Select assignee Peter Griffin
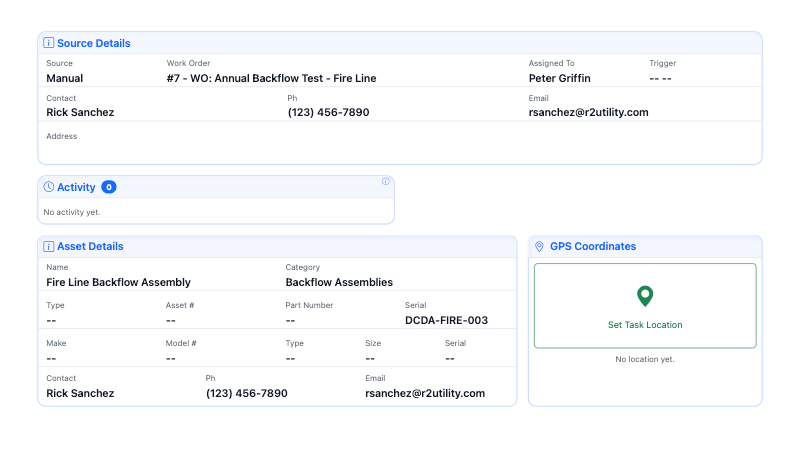This screenshot has width=800, height=450. coord(560,78)
